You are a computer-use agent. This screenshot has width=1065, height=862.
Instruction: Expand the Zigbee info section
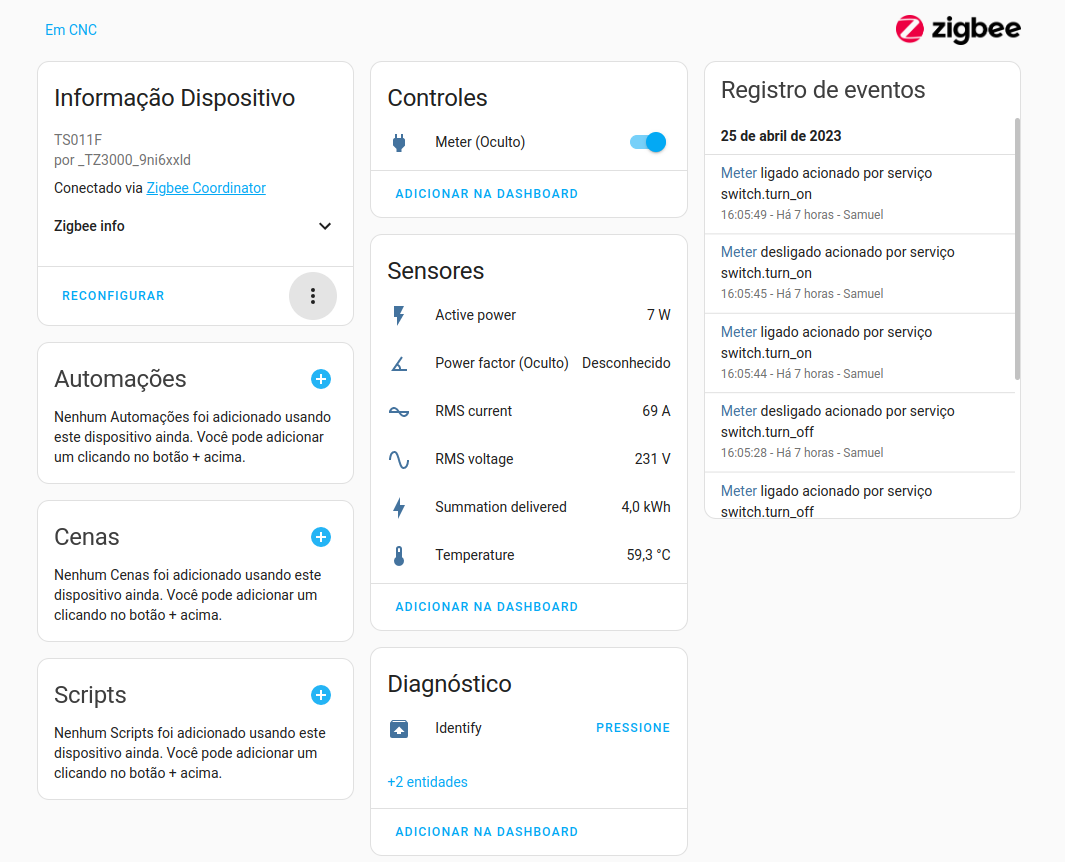[324, 226]
